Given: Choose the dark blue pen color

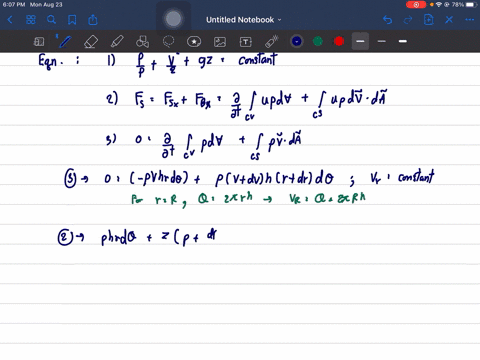Looking at the screenshot, I should coord(297,41).
